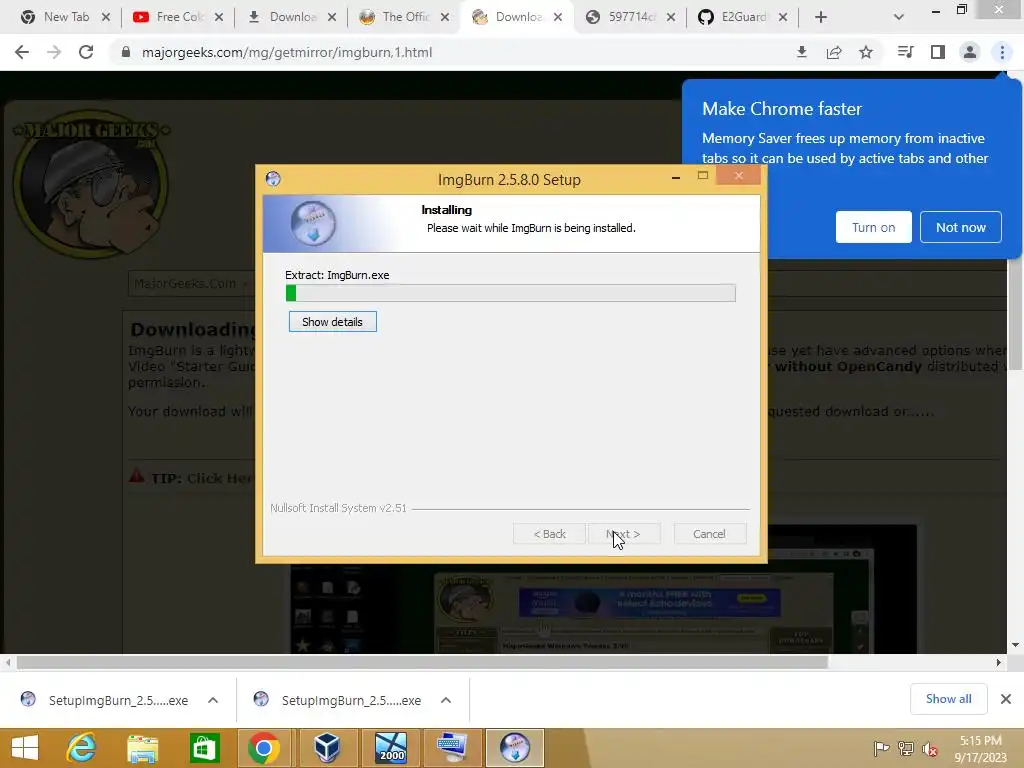Reload the majorgeeks page
Screen dimensions: 1024x768
coord(86,52)
